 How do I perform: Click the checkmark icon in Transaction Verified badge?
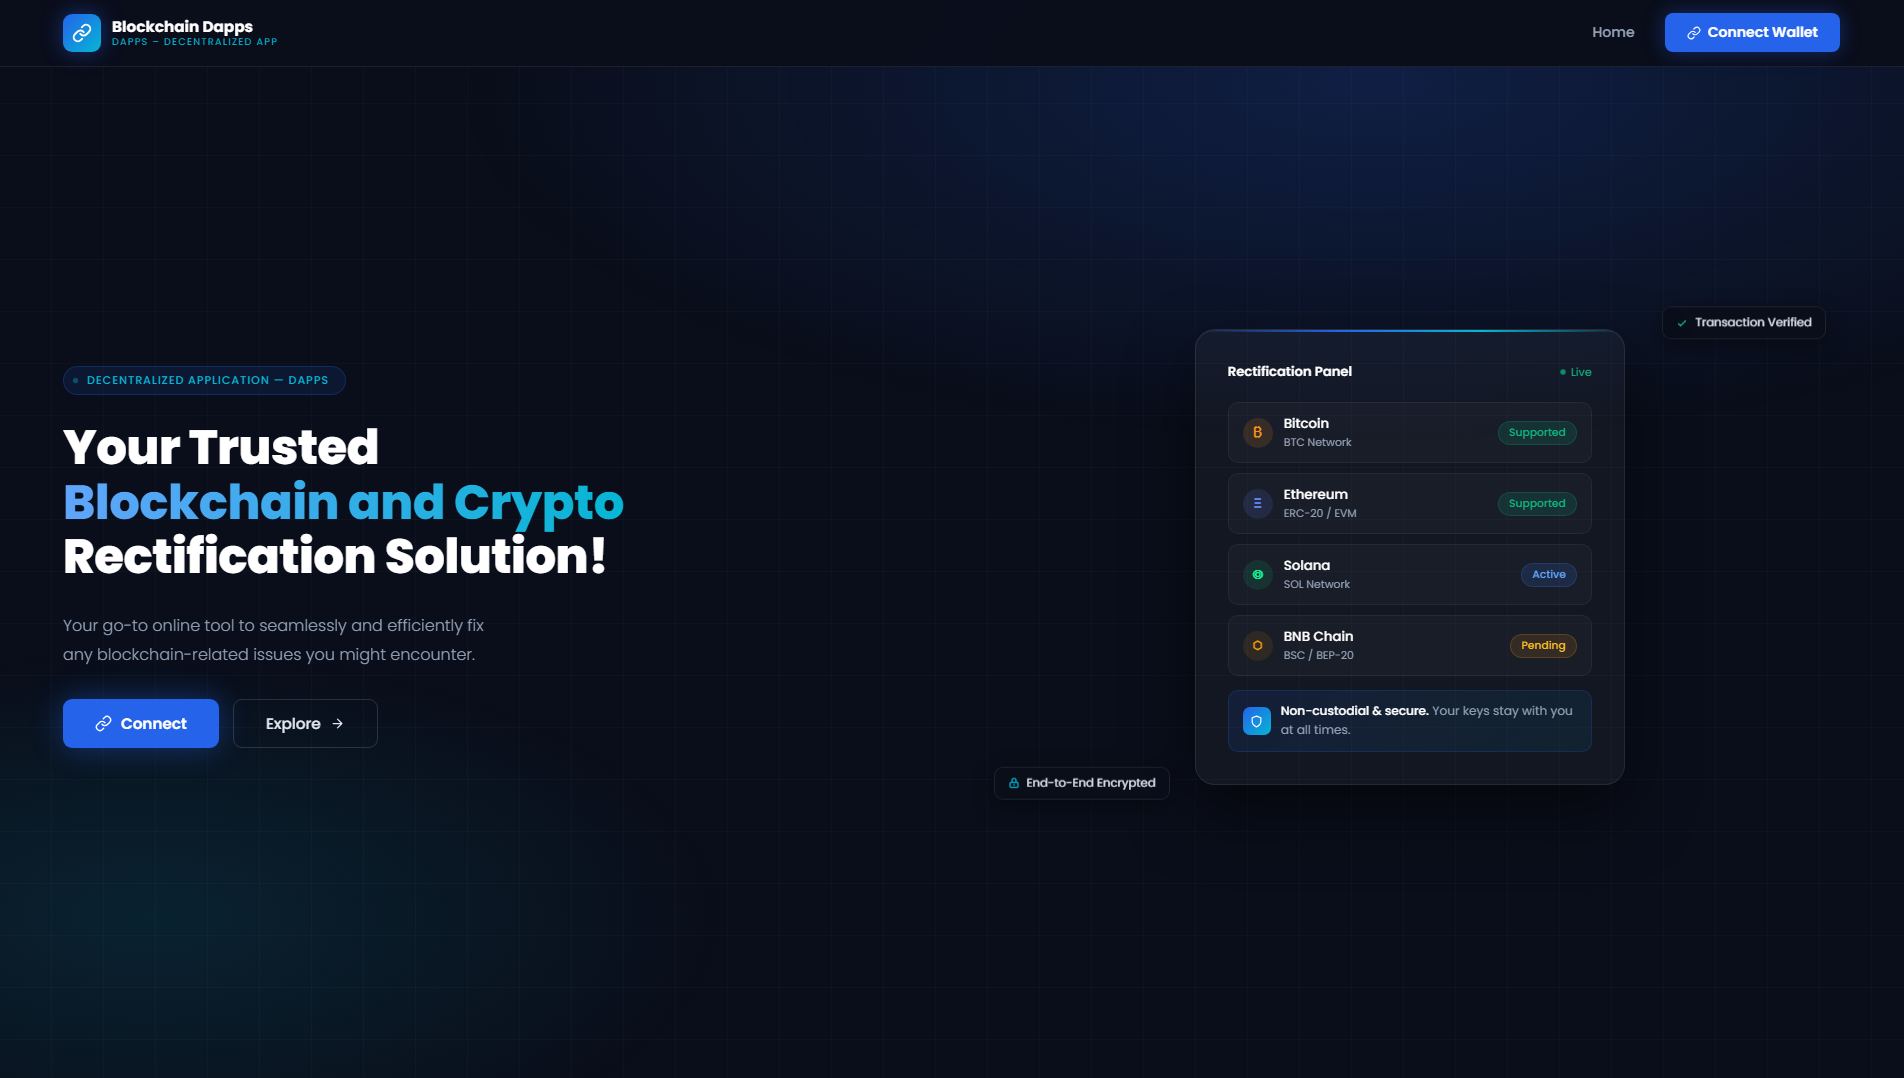[1682, 323]
